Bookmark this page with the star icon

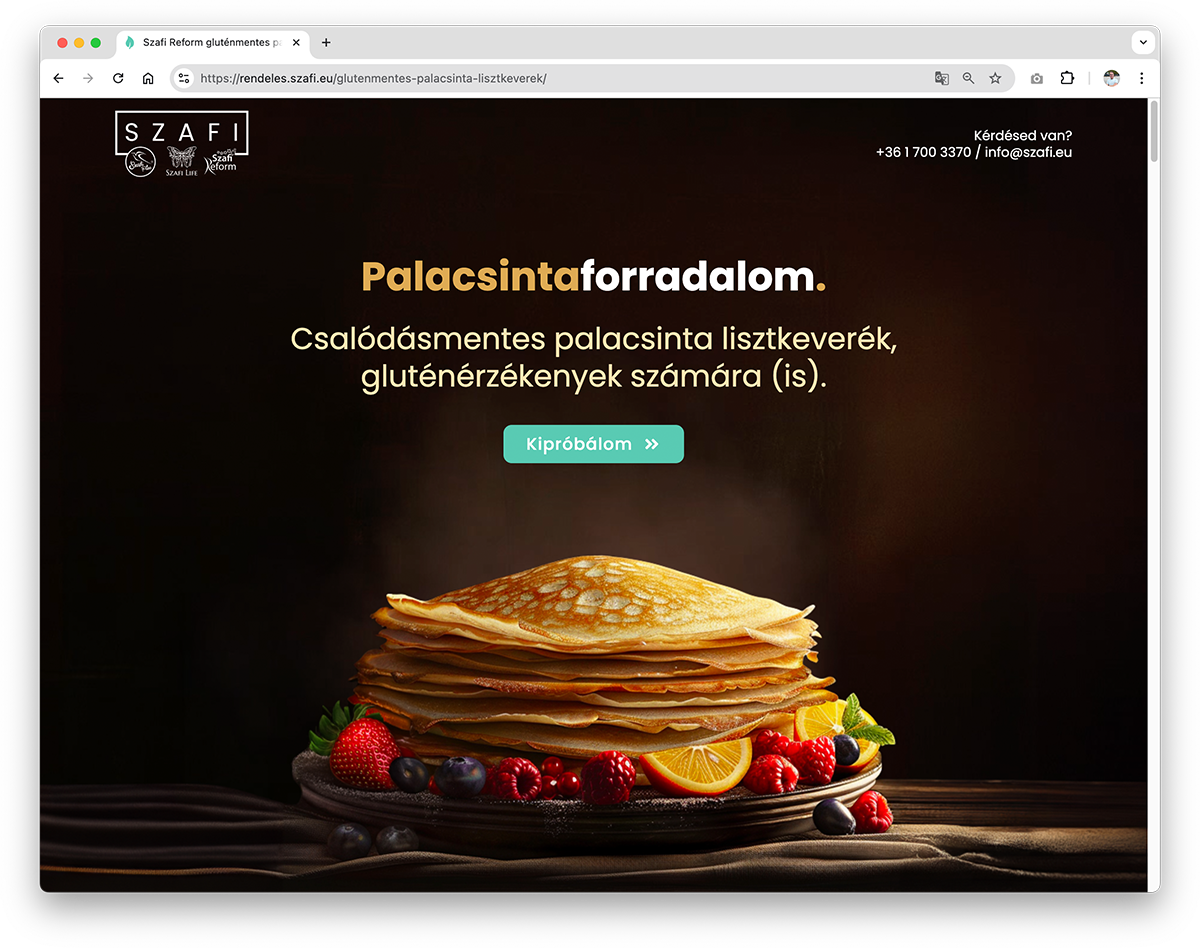pos(995,78)
